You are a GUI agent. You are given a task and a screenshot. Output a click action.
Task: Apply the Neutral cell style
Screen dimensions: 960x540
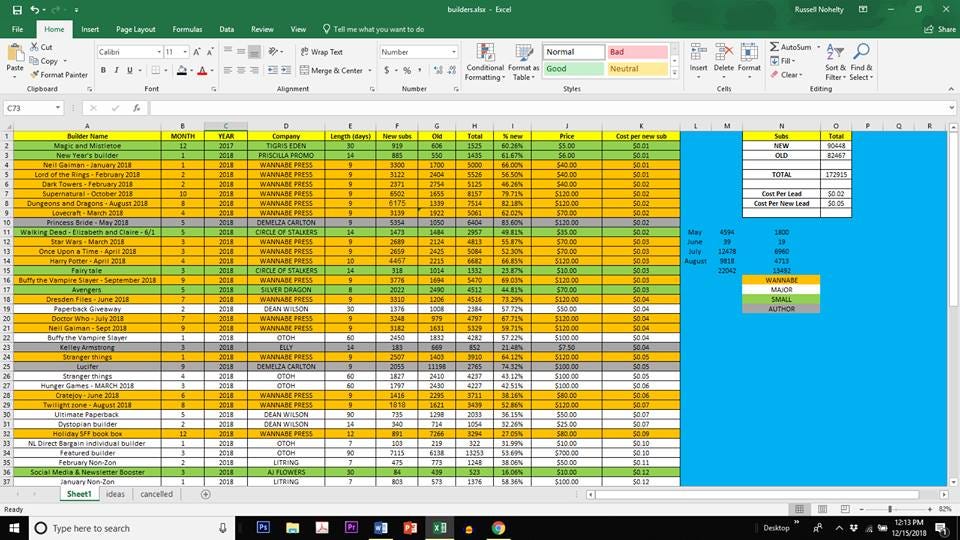tap(637, 69)
